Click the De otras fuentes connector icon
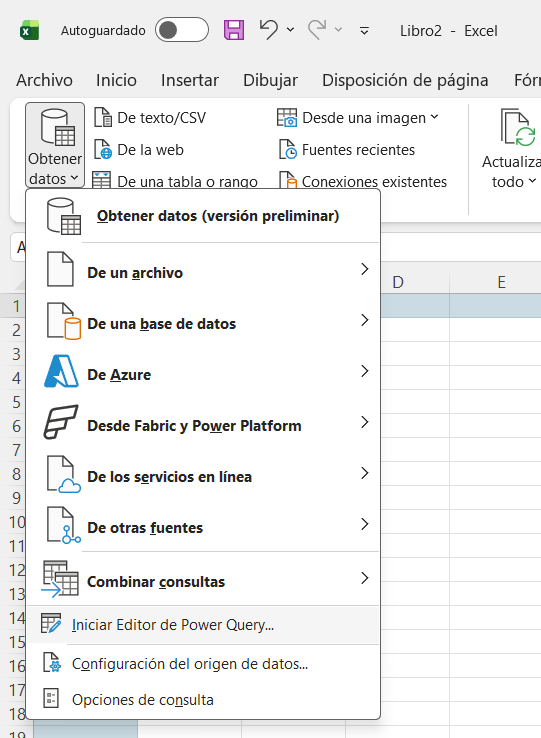The height and width of the screenshot is (738, 541). (x=64, y=525)
